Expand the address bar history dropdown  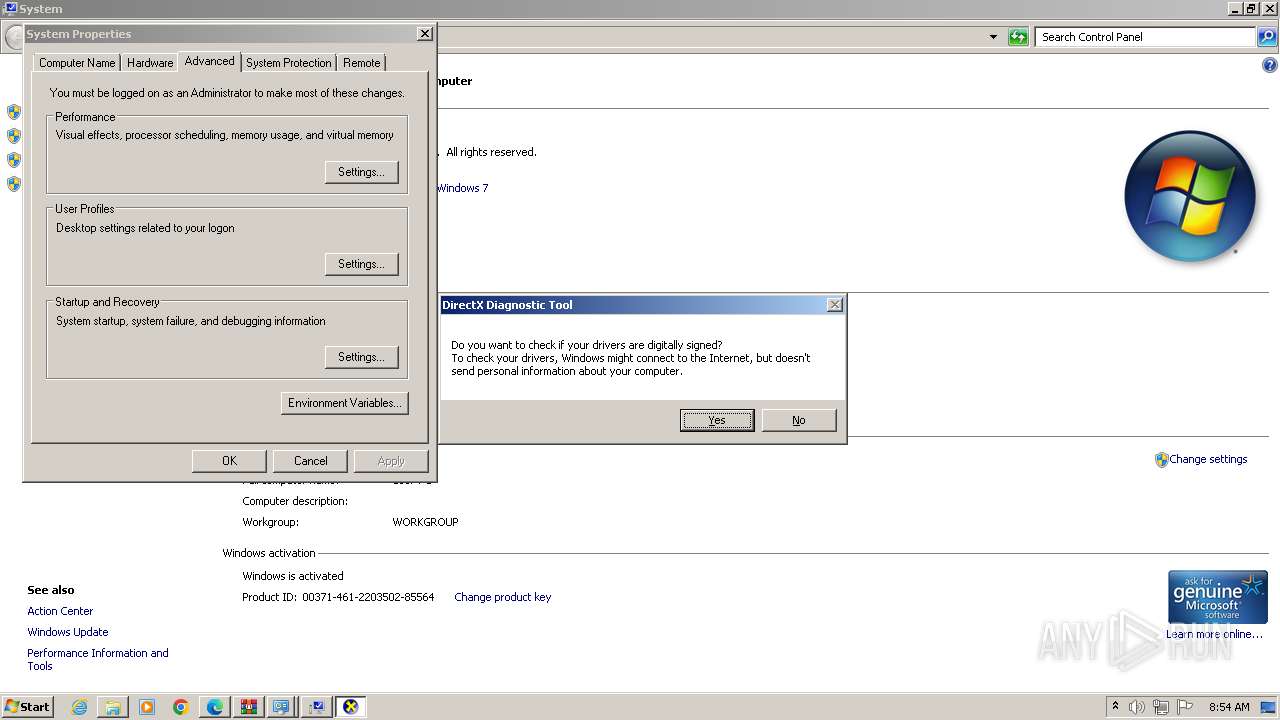tap(993, 37)
